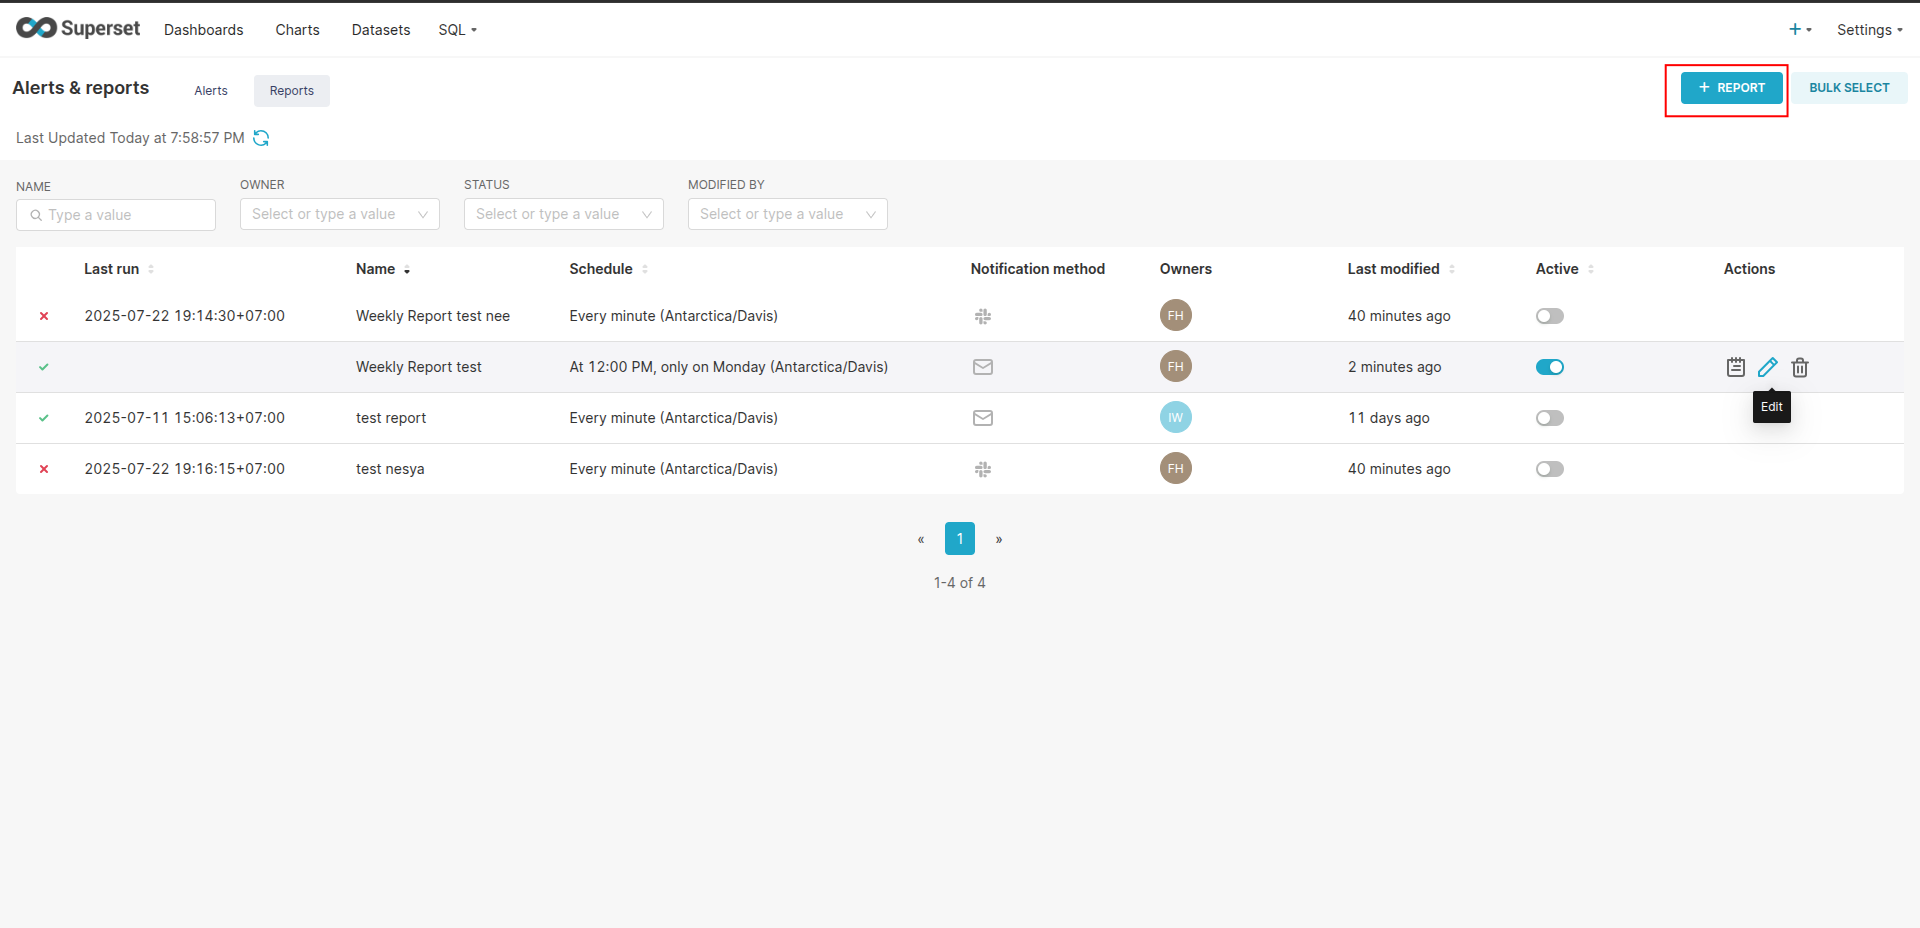Viewport: 1920px width, 928px height.
Task: Delete Weekly Report test via trash icon
Action: click(1799, 367)
